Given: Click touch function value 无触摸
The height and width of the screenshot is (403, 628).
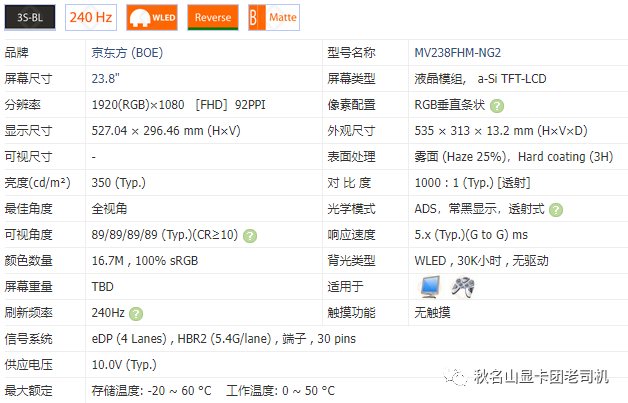Looking at the screenshot, I should click(432, 312).
